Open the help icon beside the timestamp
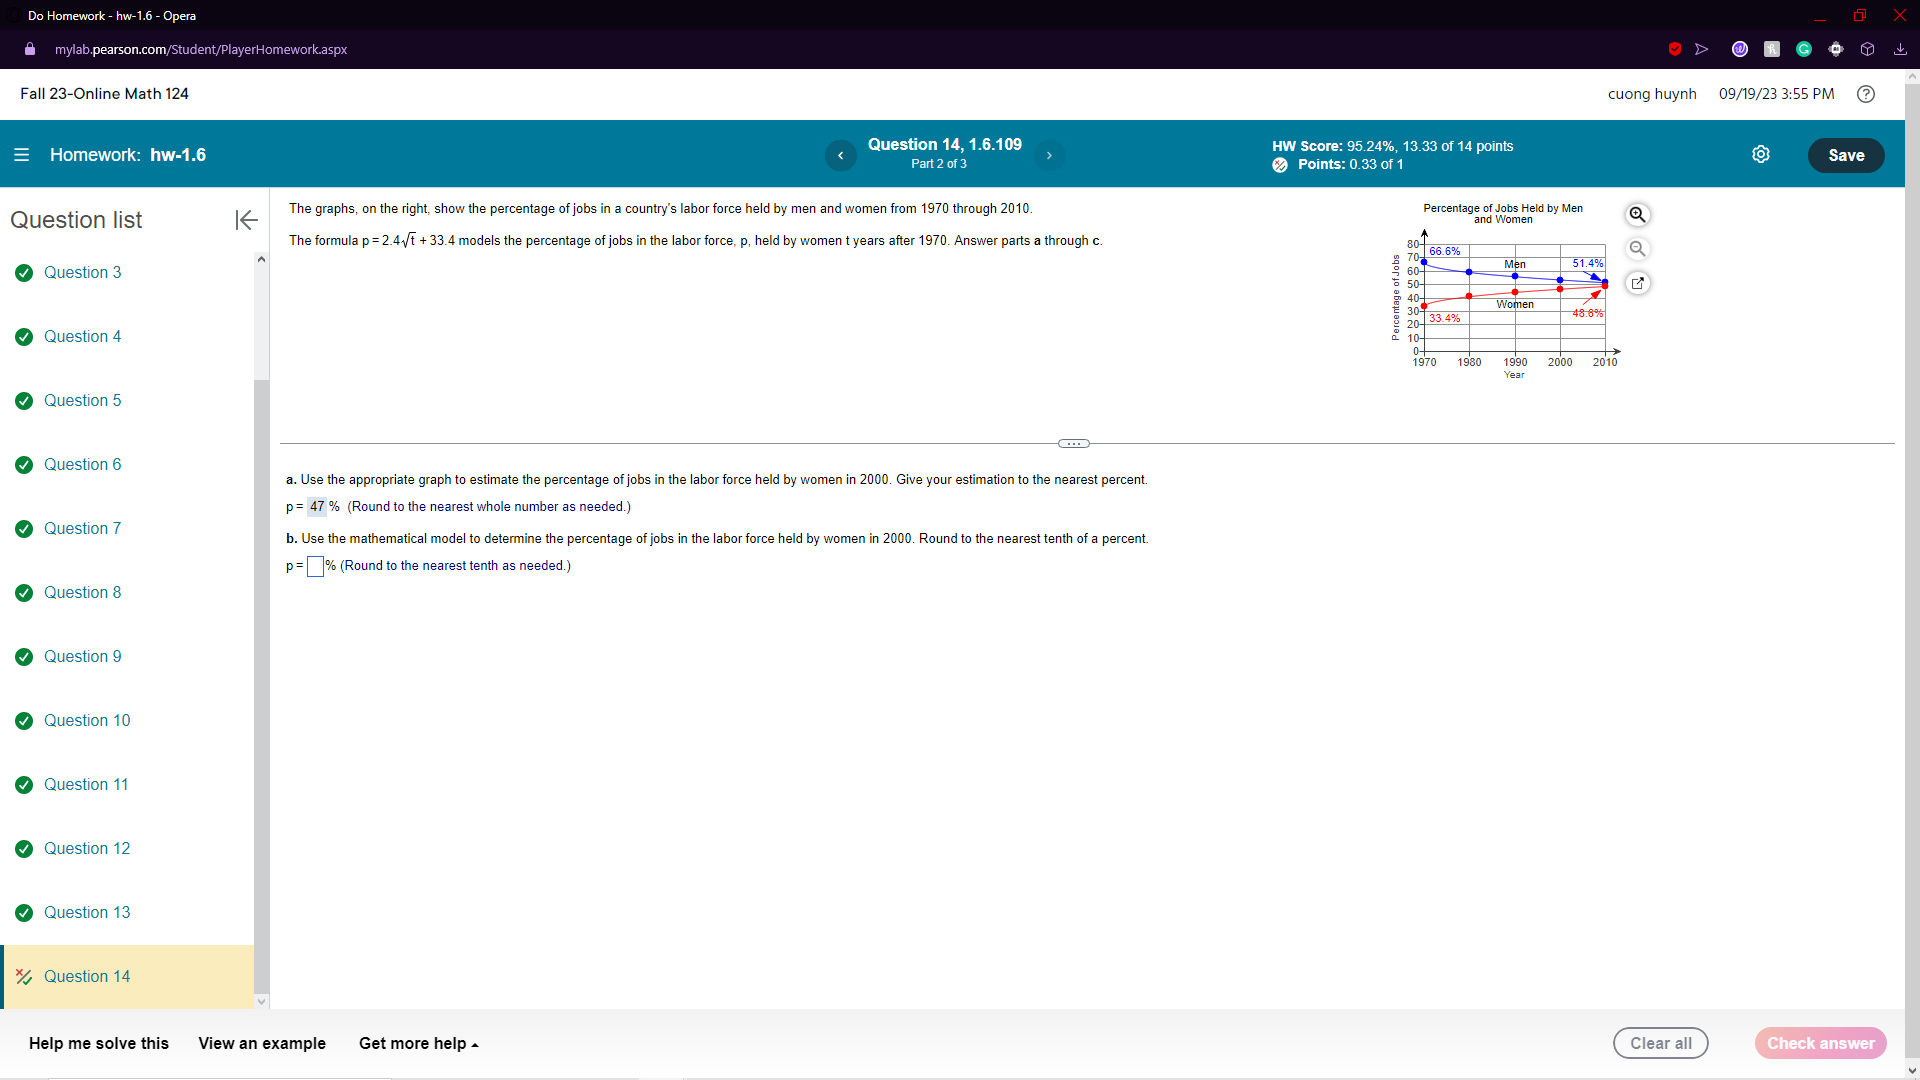This screenshot has height=1080, width=1920. tap(1866, 93)
